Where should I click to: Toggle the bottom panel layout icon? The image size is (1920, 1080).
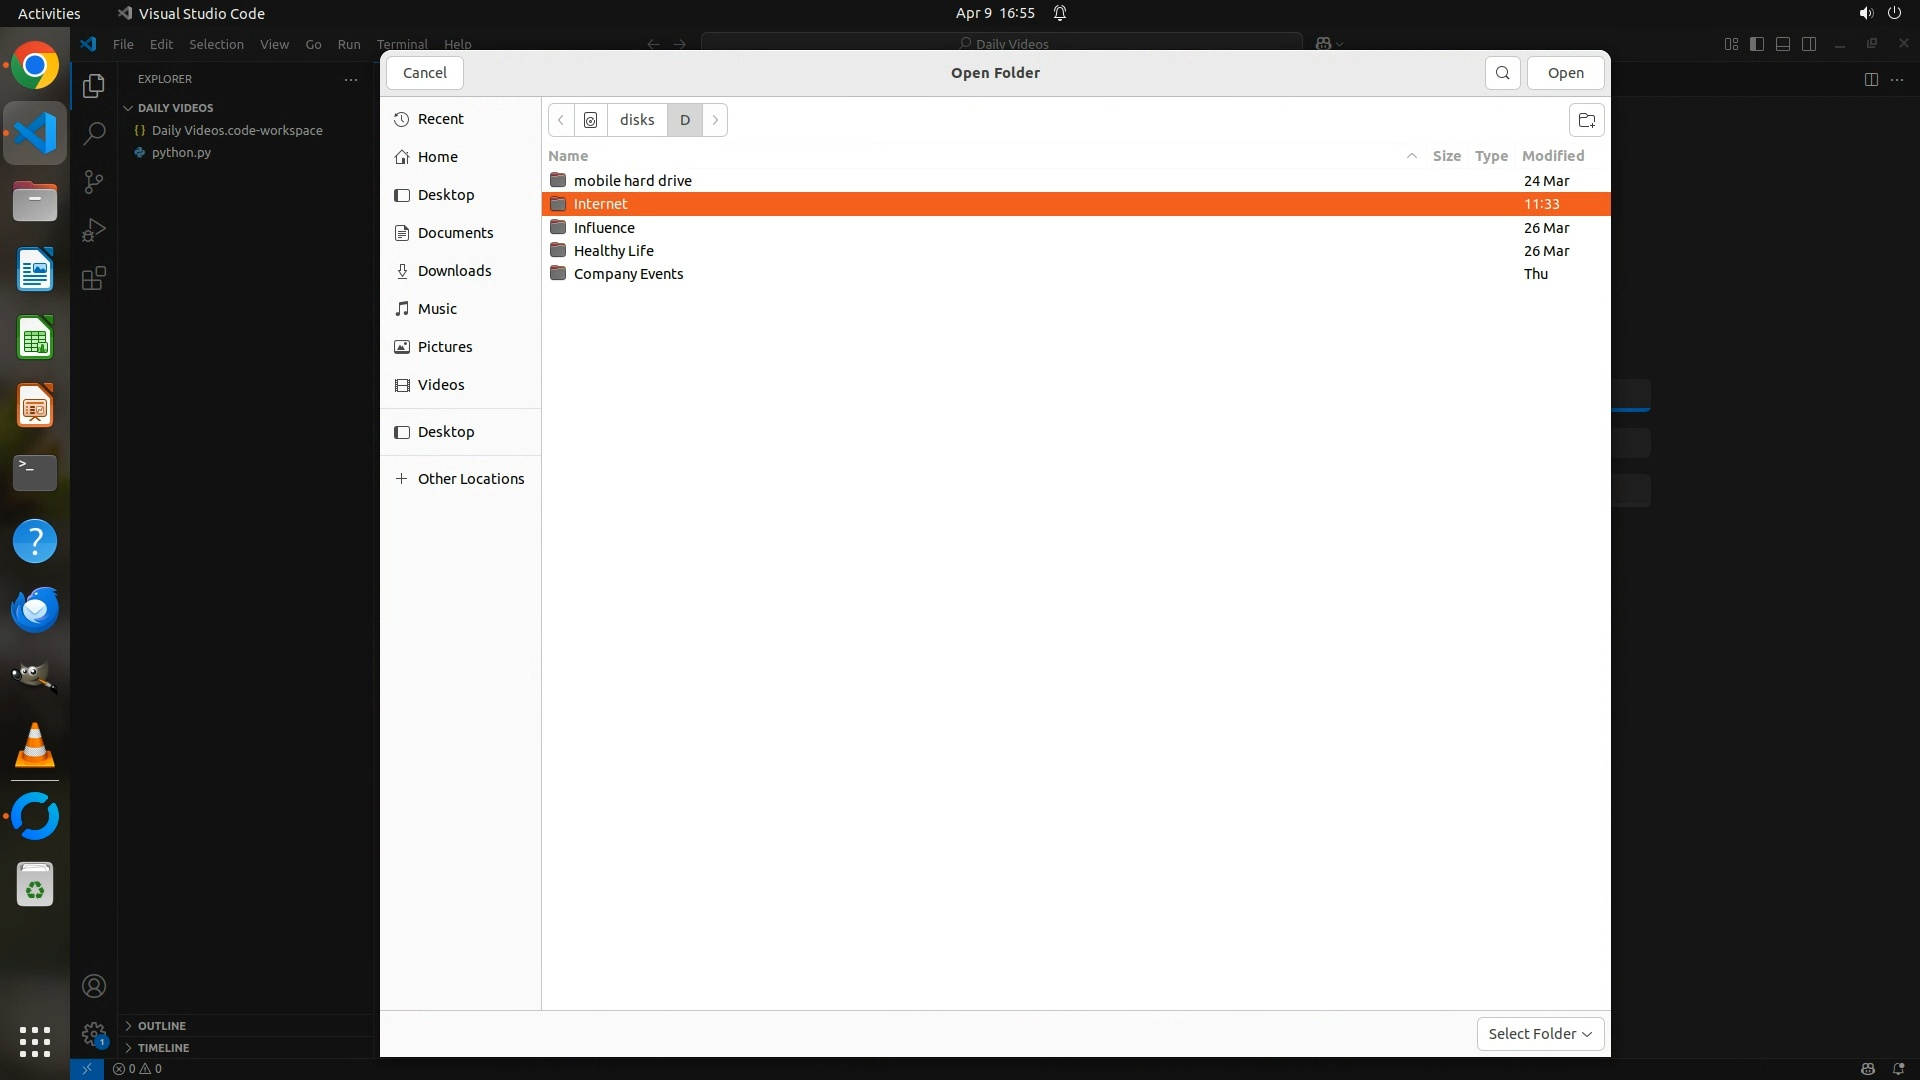coord(1783,44)
